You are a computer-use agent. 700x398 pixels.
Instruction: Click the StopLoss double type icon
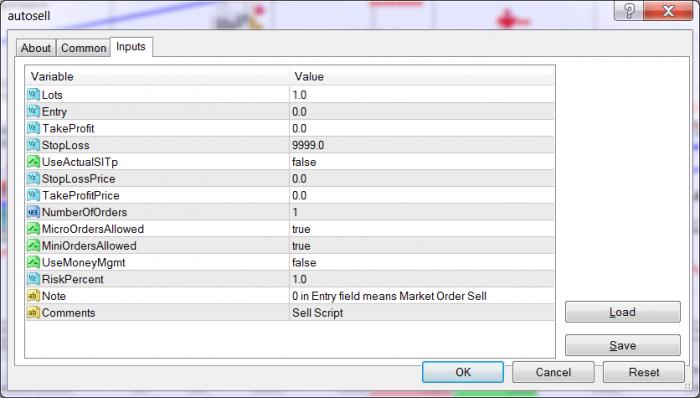(33, 145)
